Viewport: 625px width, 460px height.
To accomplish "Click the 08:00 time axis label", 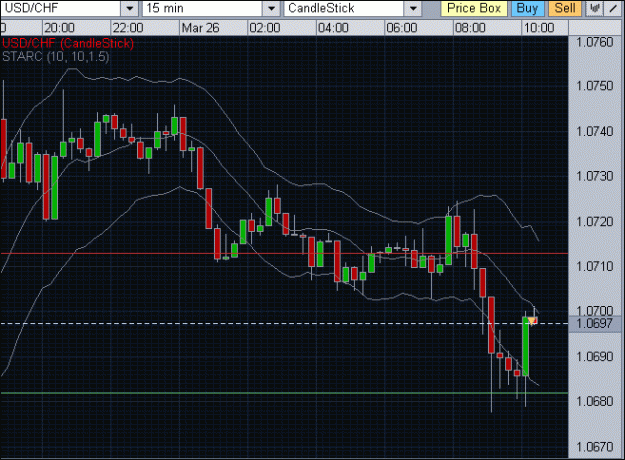I will pyautogui.click(x=471, y=28).
